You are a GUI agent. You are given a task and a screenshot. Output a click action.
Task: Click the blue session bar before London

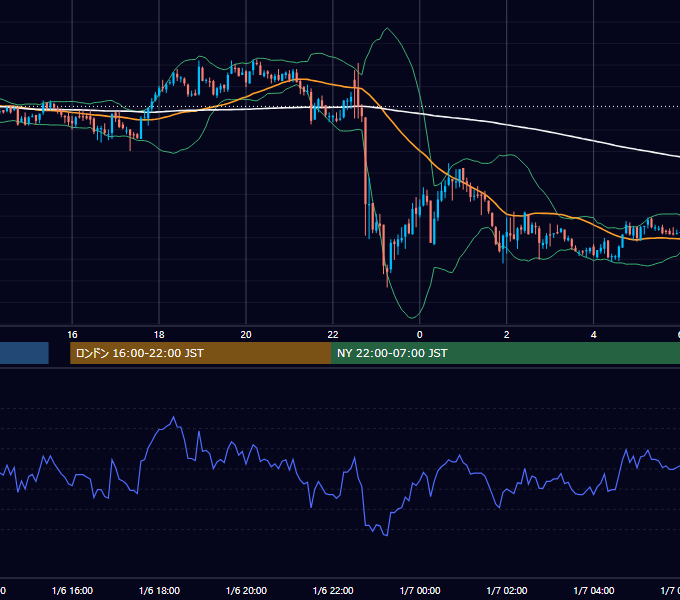24,353
